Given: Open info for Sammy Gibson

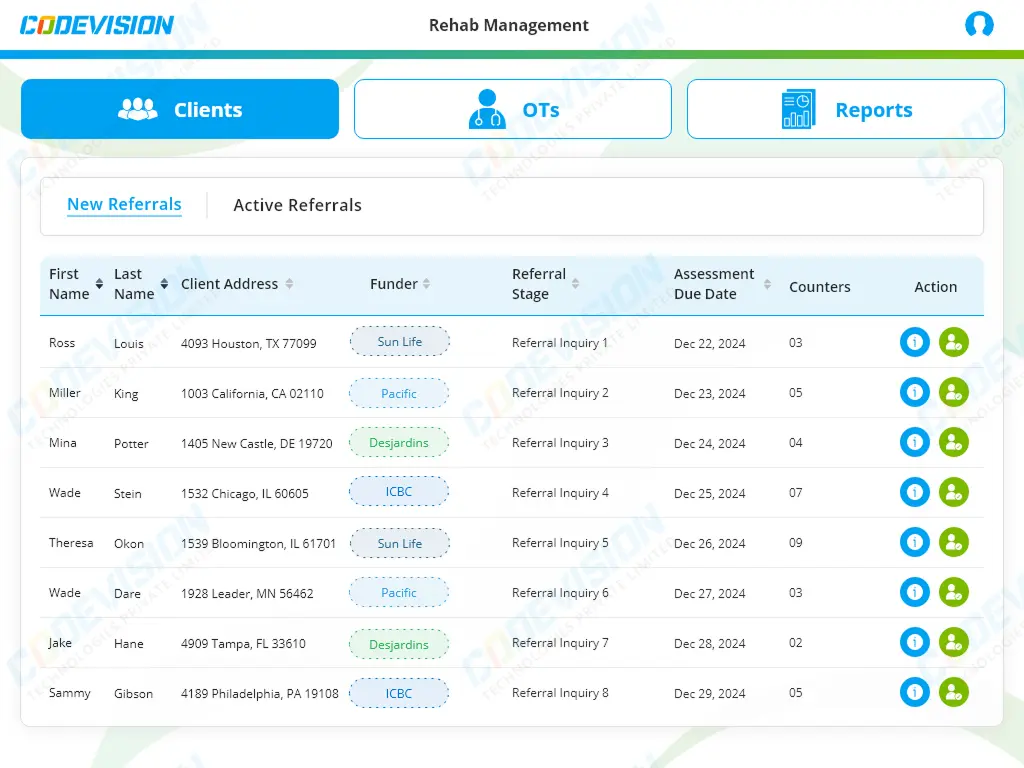Looking at the screenshot, I should click(914, 692).
